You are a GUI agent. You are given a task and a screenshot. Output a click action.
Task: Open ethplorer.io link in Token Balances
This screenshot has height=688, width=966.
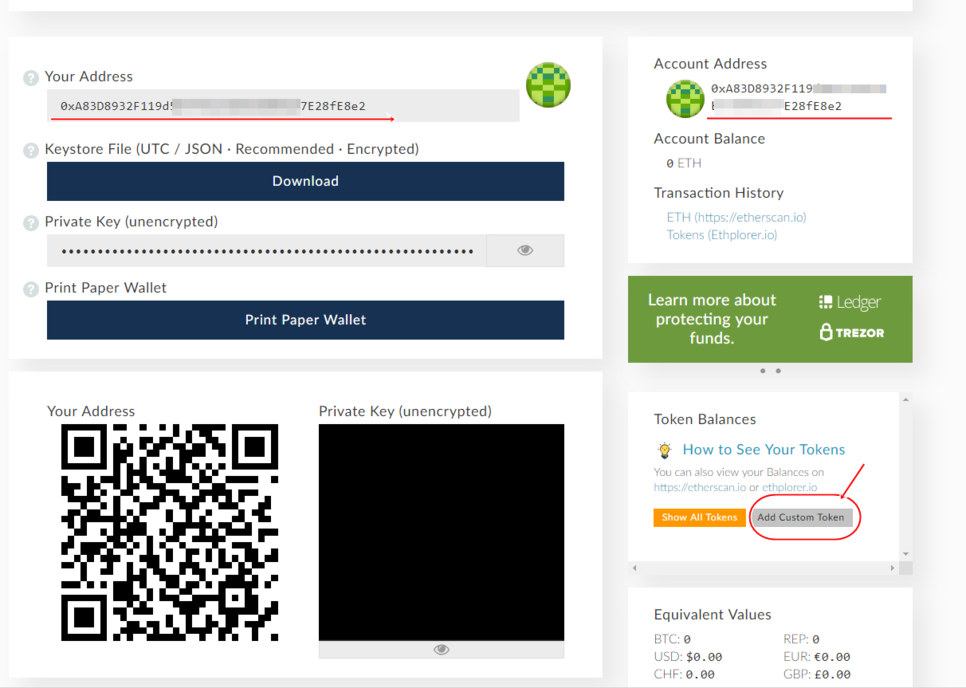tap(790, 487)
